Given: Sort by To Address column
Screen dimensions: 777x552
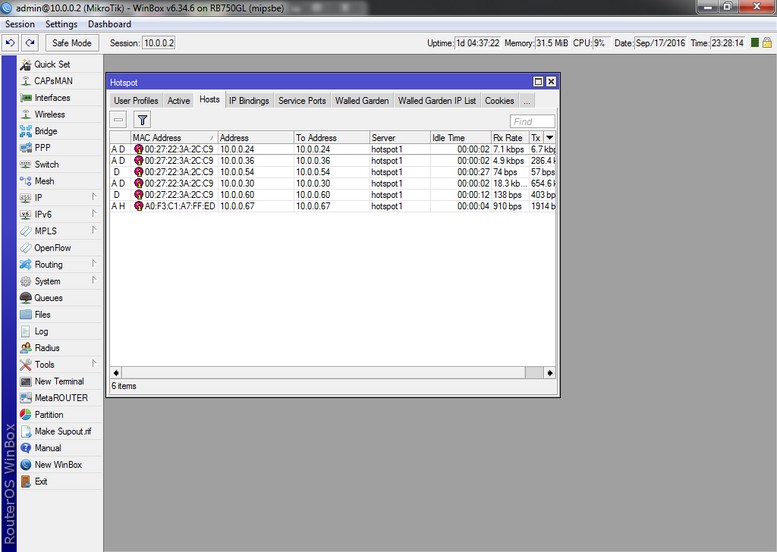Looking at the screenshot, I should (x=332, y=138).
